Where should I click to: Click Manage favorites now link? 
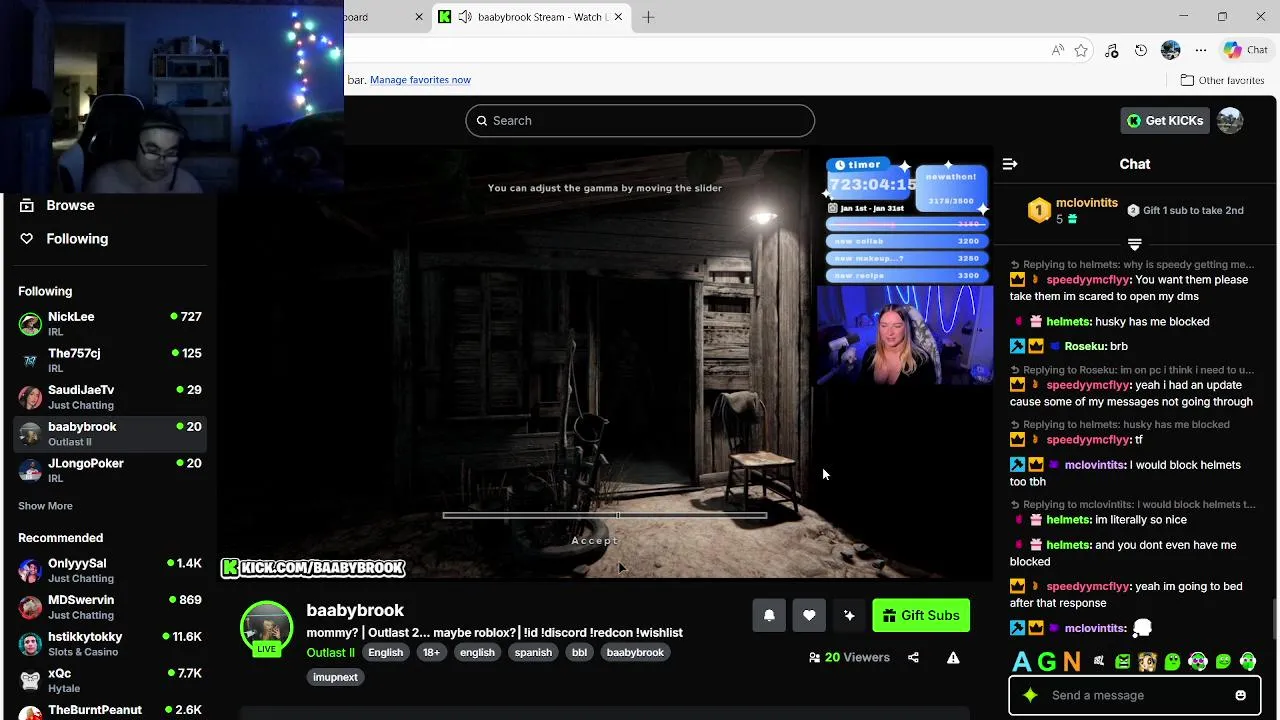[x=420, y=80]
